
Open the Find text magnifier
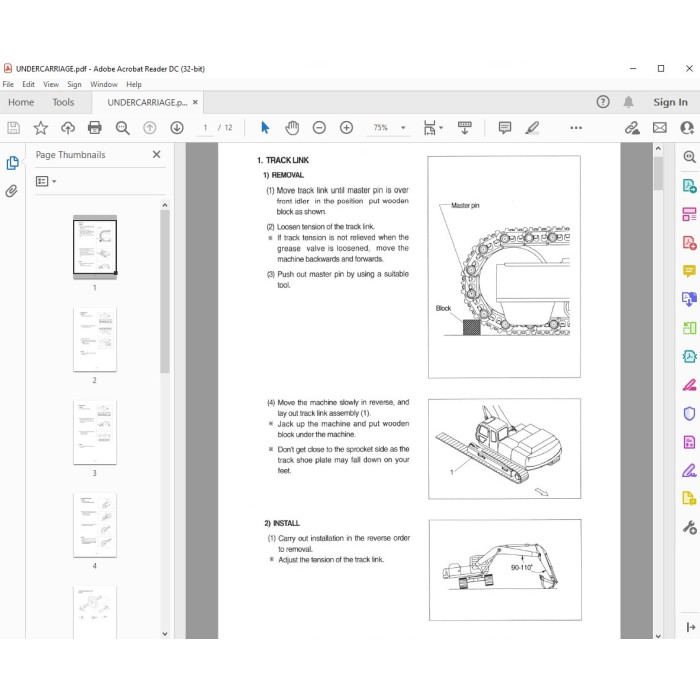point(122,128)
